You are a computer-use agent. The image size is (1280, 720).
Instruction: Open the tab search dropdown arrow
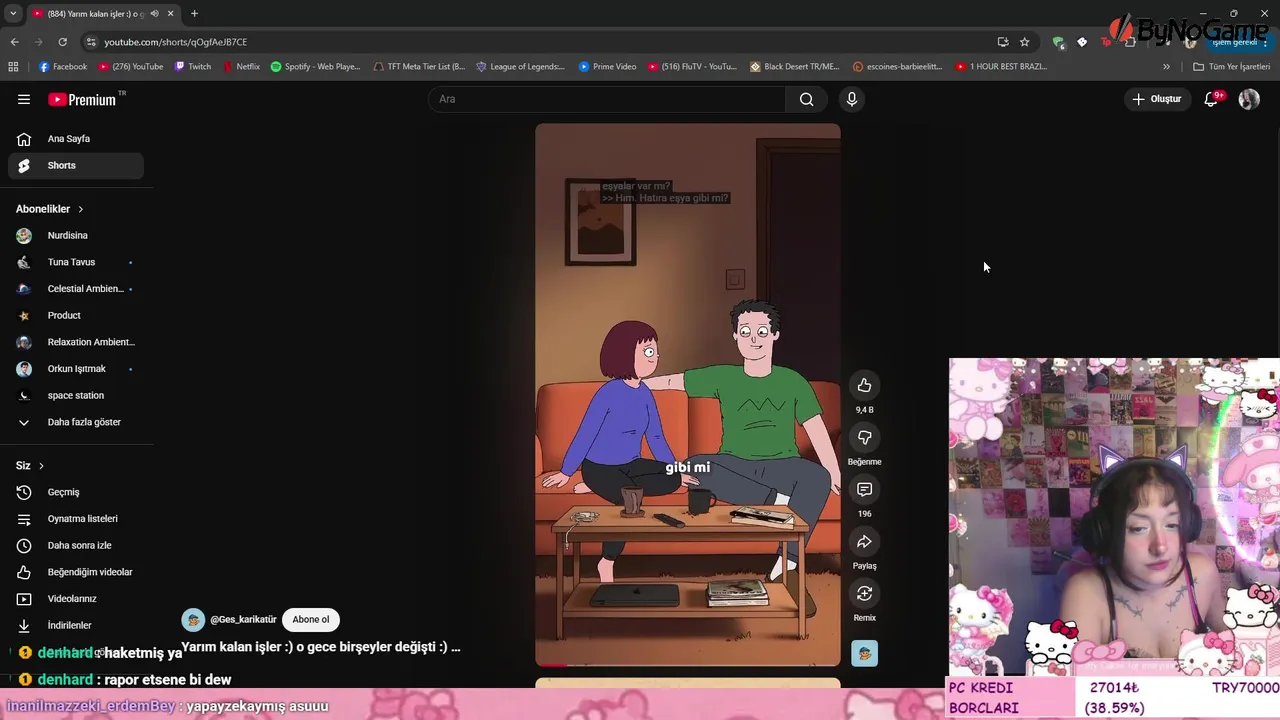pyautogui.click(x=13, y=13)
